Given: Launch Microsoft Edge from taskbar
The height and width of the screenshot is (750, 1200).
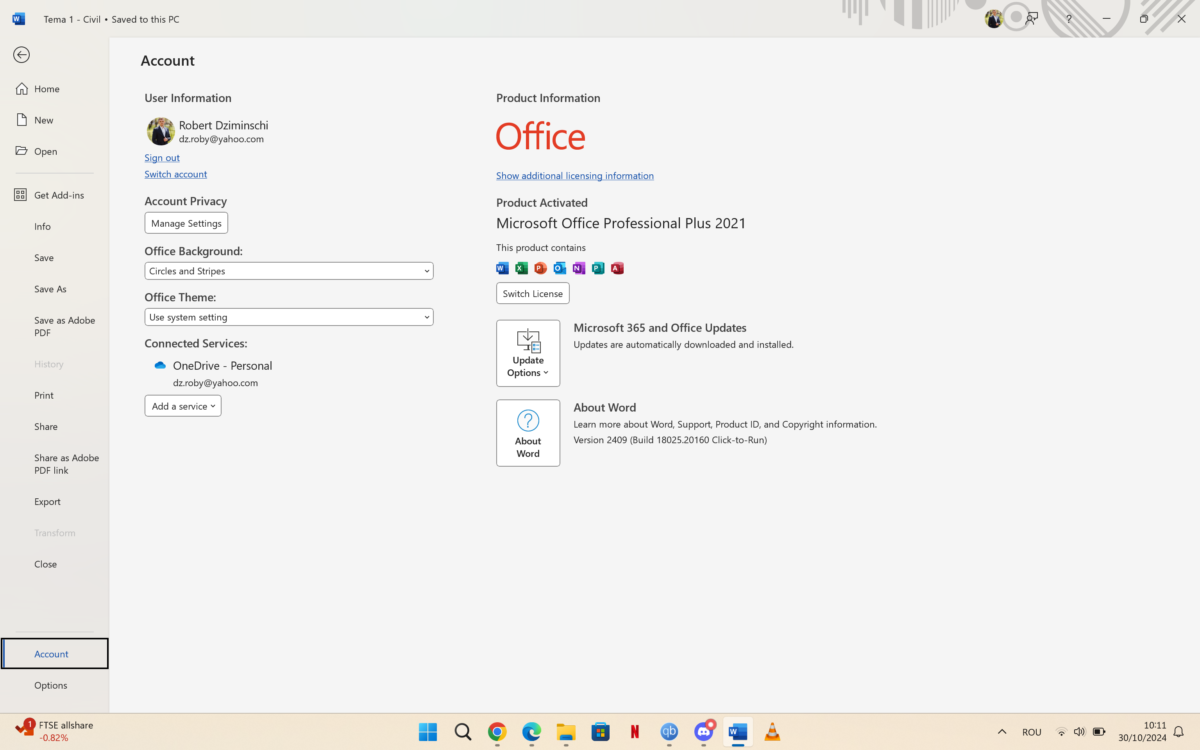Looking at the screenshot, I should [532, 732].
